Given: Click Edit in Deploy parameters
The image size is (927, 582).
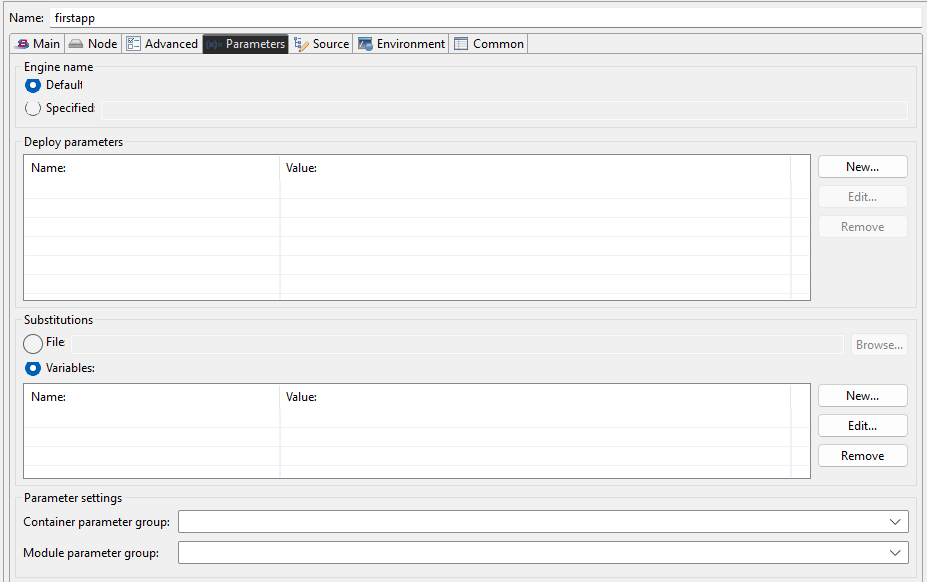Looking at the screenshot, I should point(863,197).
